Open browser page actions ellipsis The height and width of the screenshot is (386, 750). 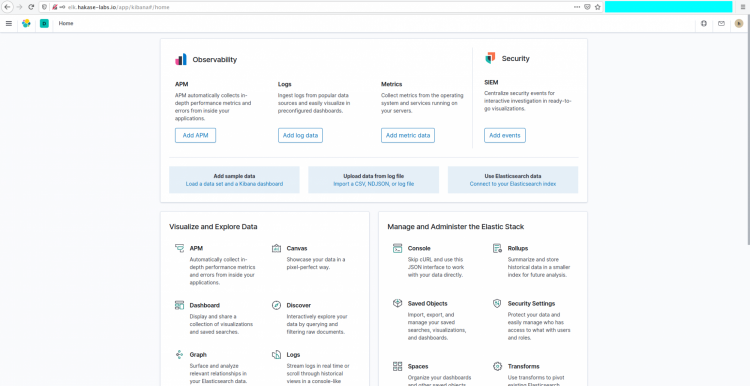(577, 7)
